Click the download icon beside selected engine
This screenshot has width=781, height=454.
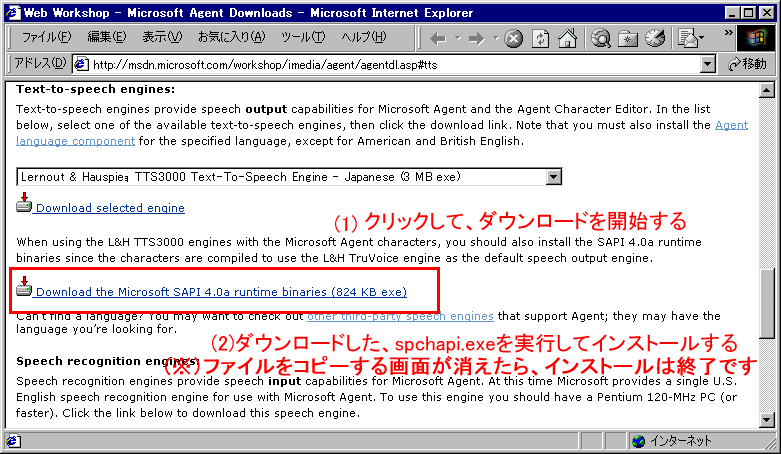(x=24, y=203)
